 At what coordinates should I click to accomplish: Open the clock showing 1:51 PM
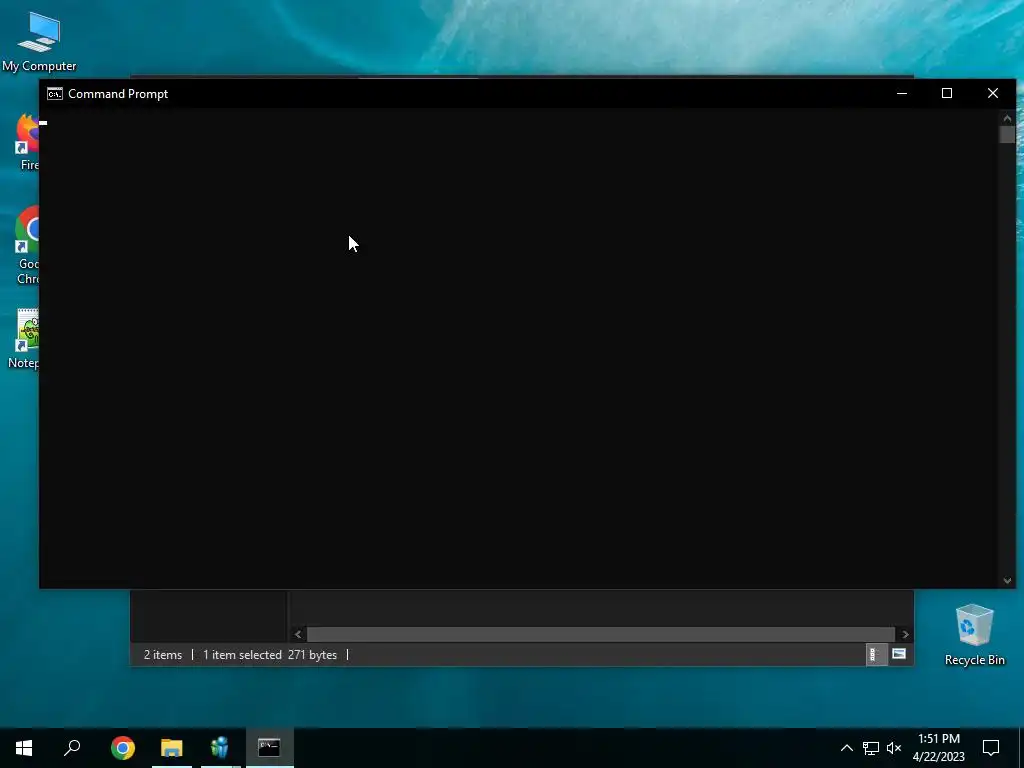pyautogui.click(x=938, y=748)
